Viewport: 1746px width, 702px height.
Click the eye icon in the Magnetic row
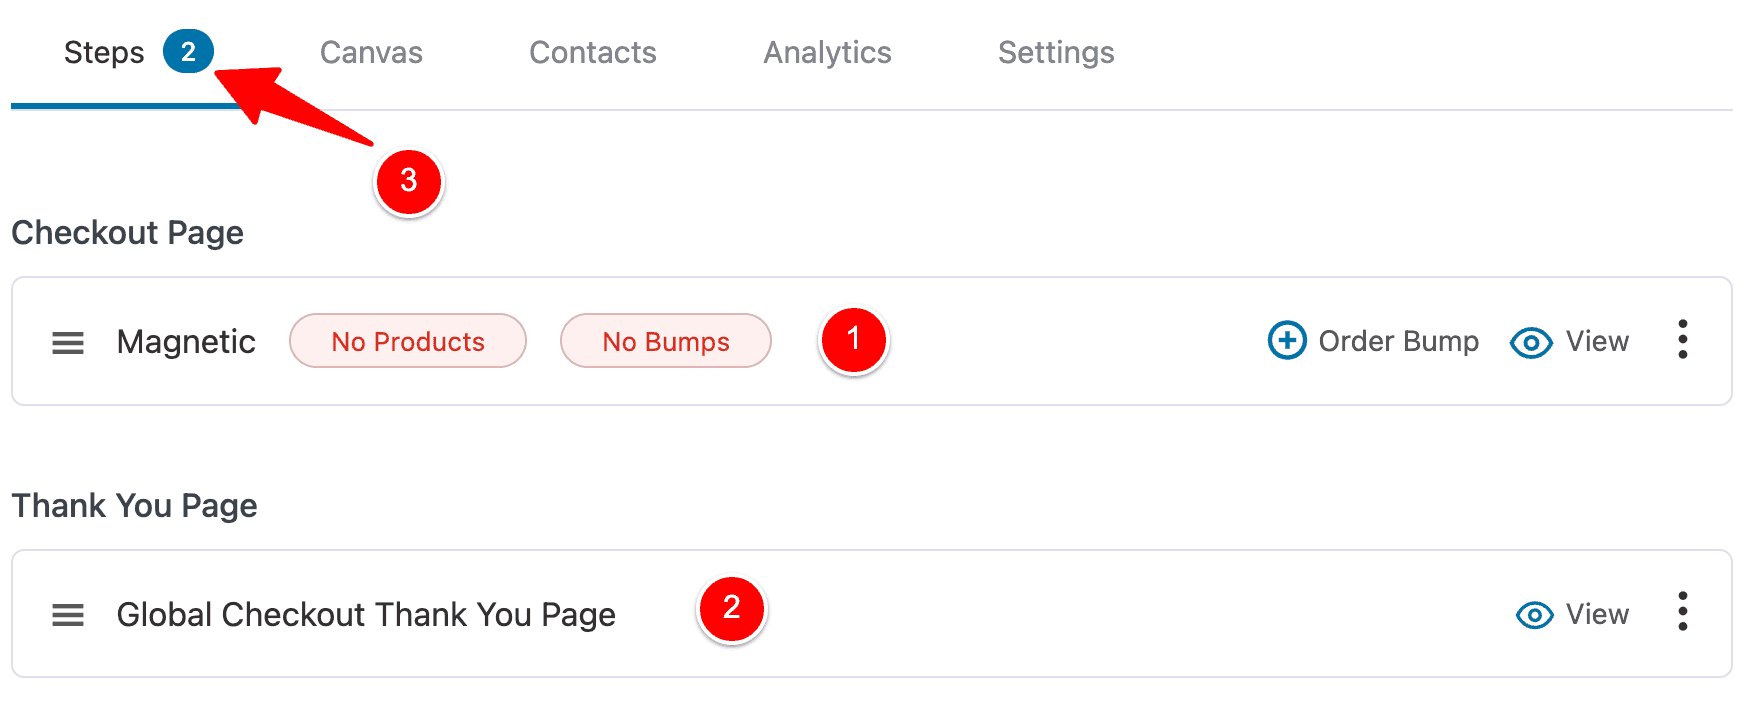(x=1531, y=343)
